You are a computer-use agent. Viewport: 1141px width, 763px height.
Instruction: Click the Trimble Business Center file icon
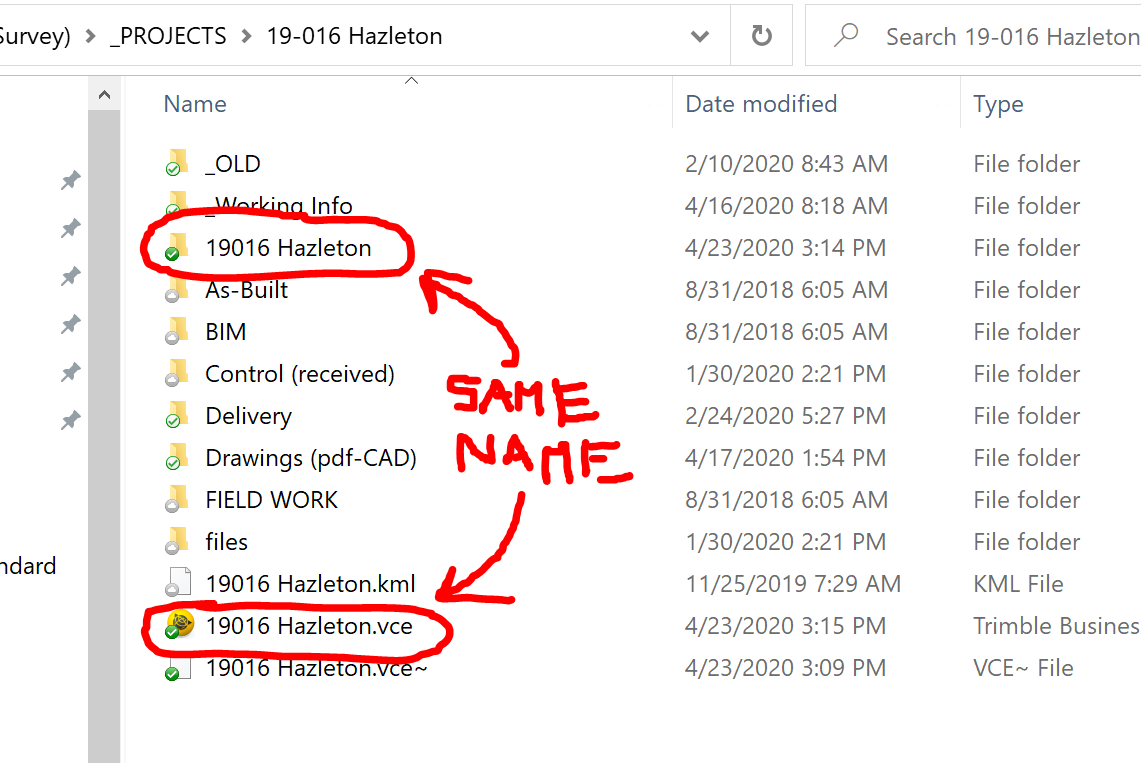[179, 625]
